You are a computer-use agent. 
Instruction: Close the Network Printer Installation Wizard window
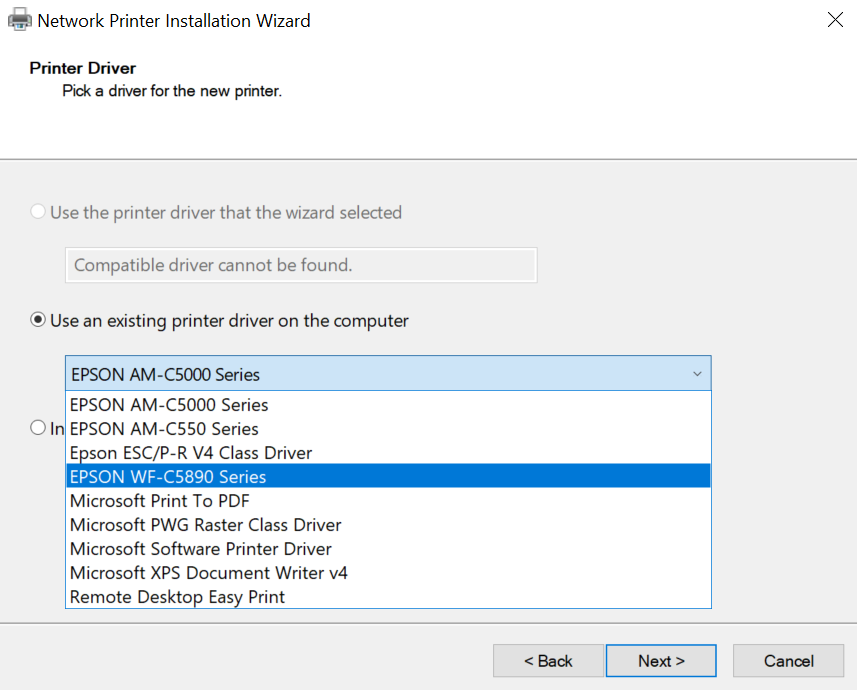point(835,20)
